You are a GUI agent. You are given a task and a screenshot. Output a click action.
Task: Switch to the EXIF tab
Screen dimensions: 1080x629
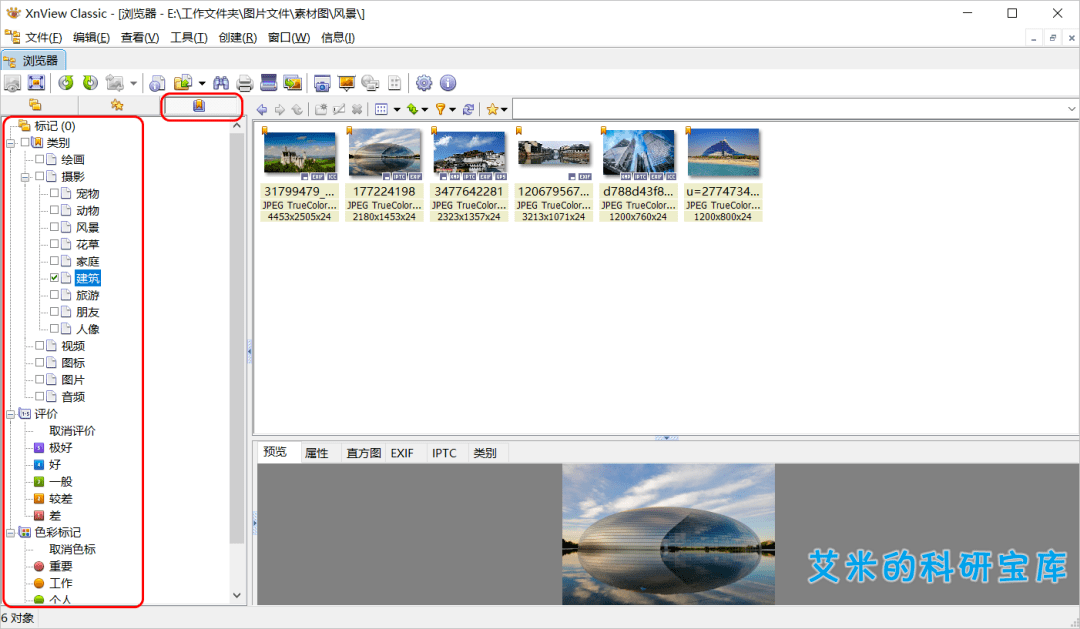402,453
